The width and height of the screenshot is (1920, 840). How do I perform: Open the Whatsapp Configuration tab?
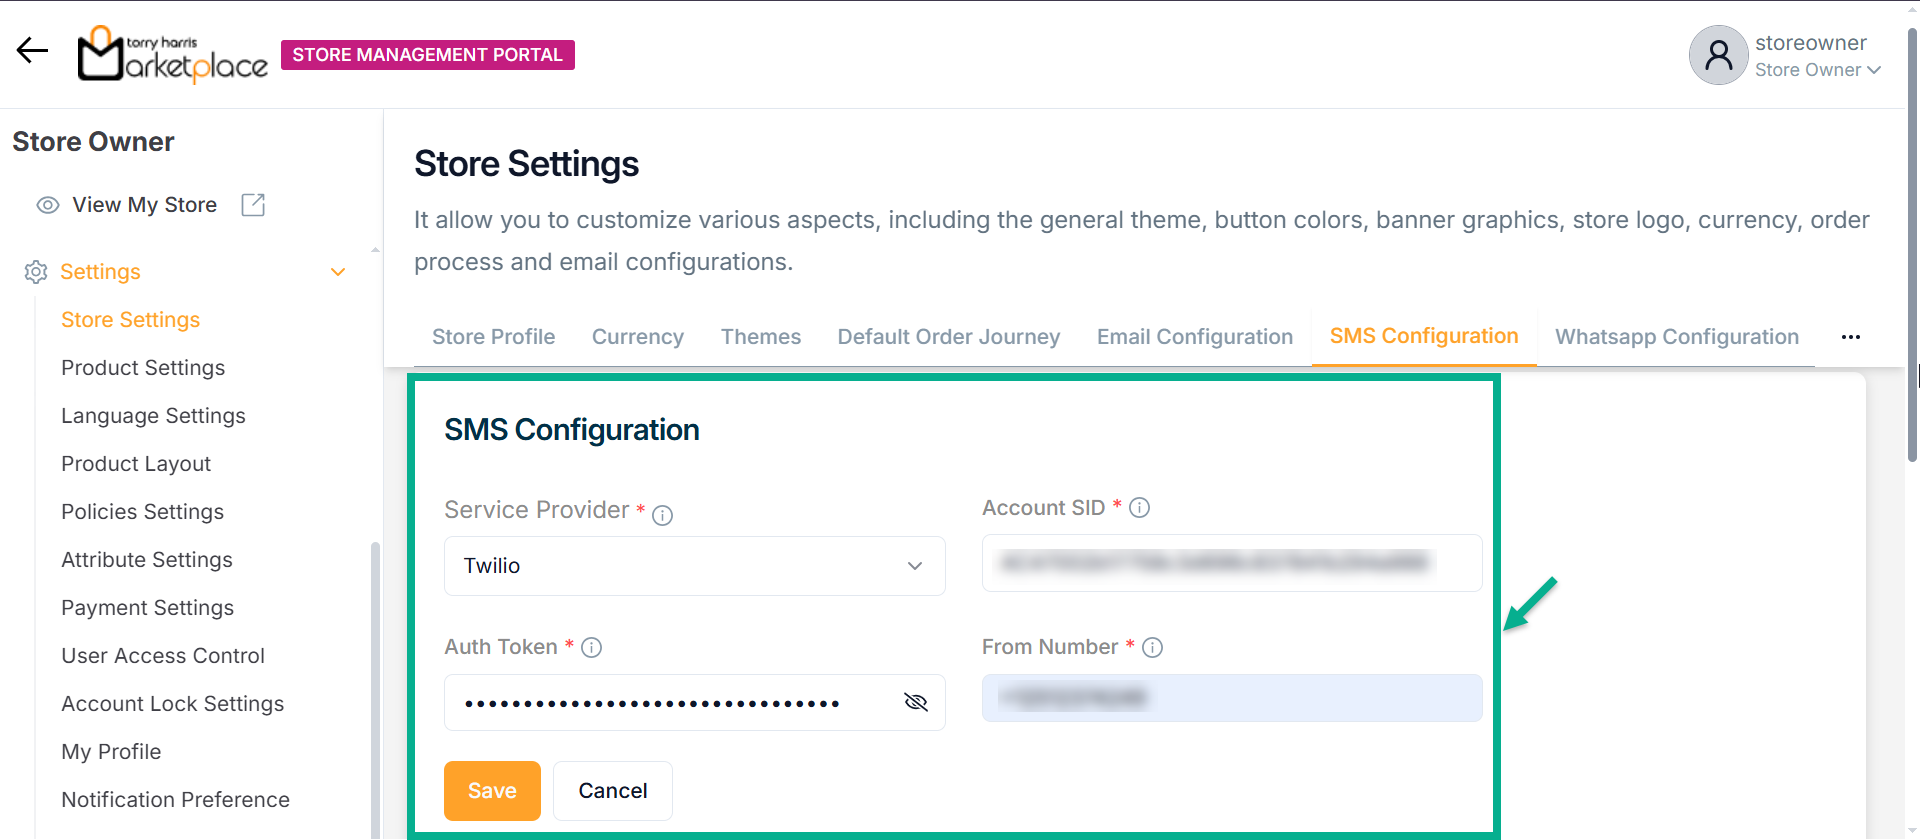(1676, 337)
